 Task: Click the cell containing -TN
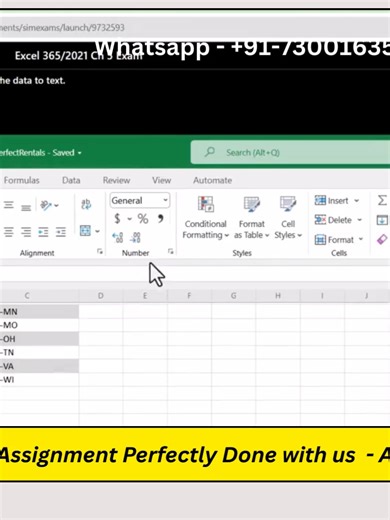tap(39, 352)
